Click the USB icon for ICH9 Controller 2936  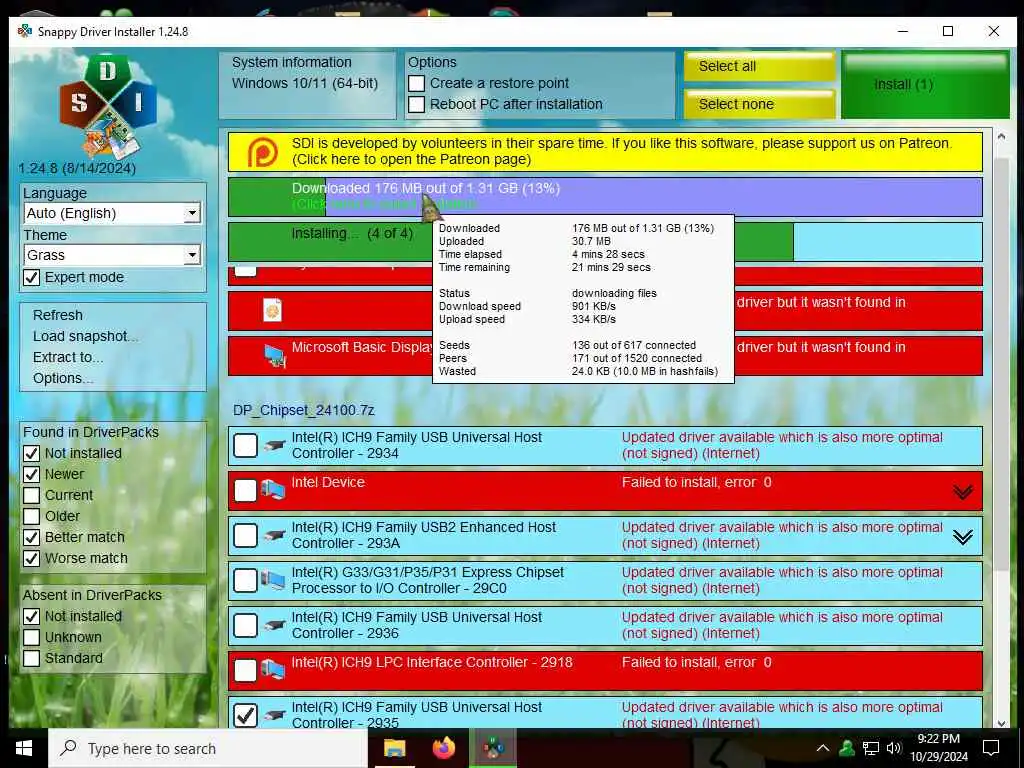click(x=274, y=626)
